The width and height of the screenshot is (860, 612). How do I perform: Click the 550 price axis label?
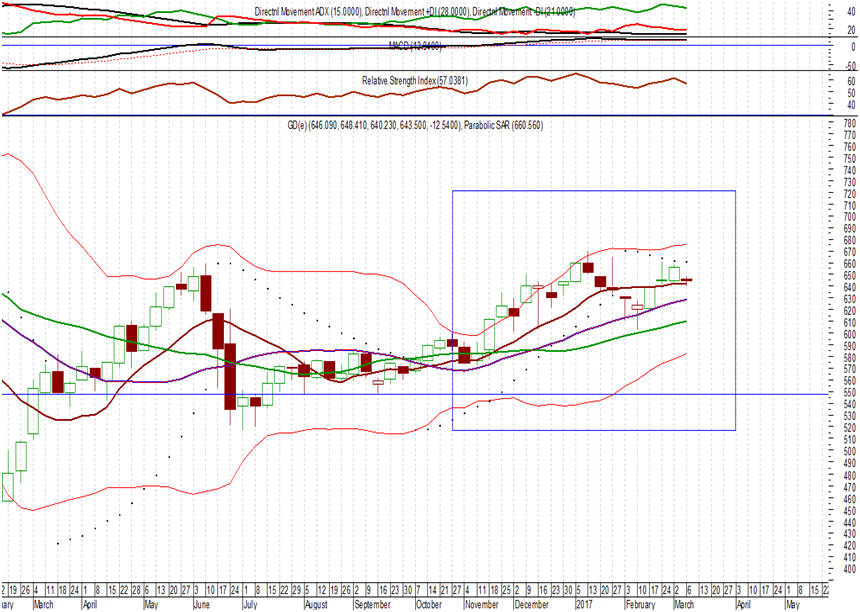pos(849,393)
